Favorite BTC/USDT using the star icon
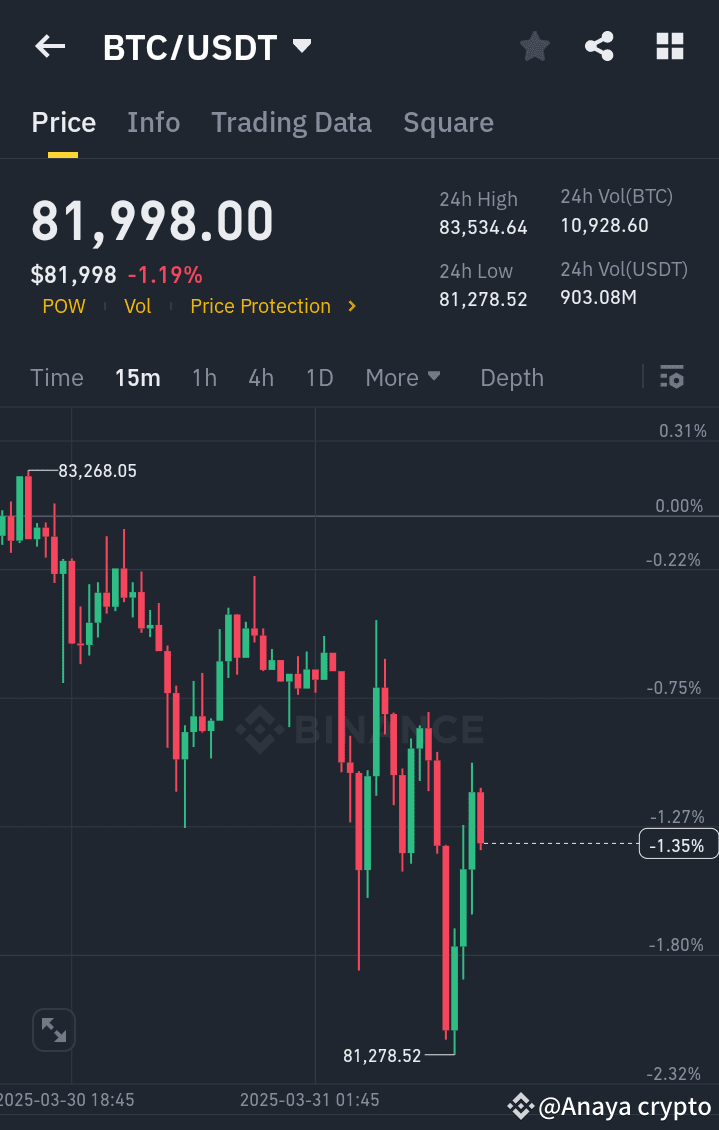Image resolution: width=719 pixels, height=1130 pixels. pyautogui.click(x=534, y=46)
